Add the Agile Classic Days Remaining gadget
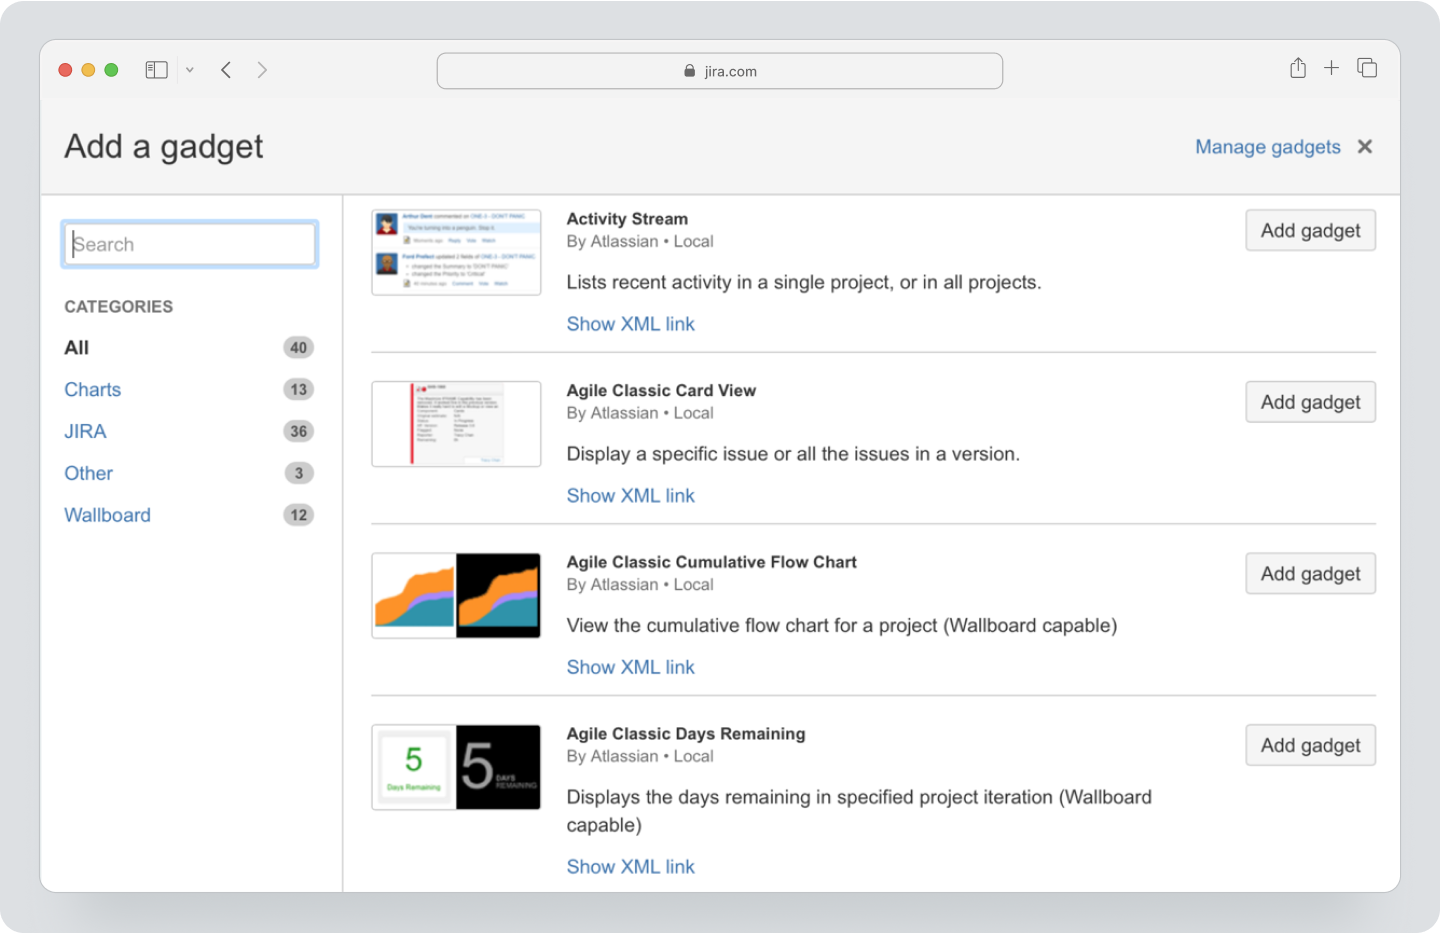 [1310, 745]
